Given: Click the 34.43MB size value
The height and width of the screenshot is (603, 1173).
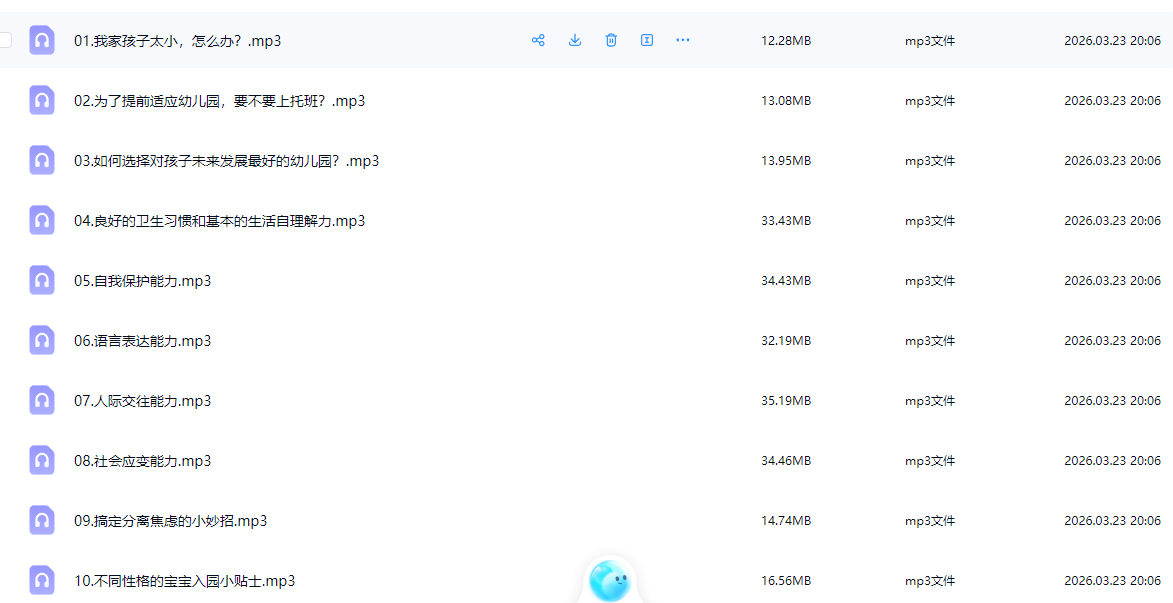Looking at the screenshot, I should tap(785, 281).
